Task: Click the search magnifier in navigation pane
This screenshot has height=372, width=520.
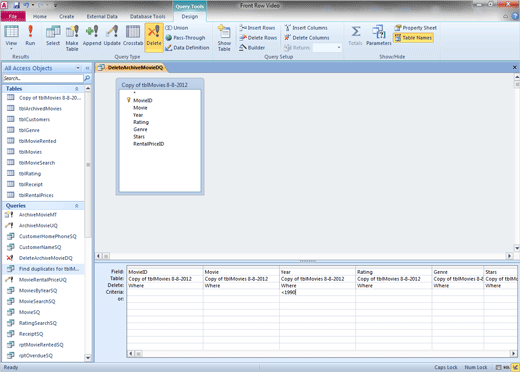Action: pos(87,78)
